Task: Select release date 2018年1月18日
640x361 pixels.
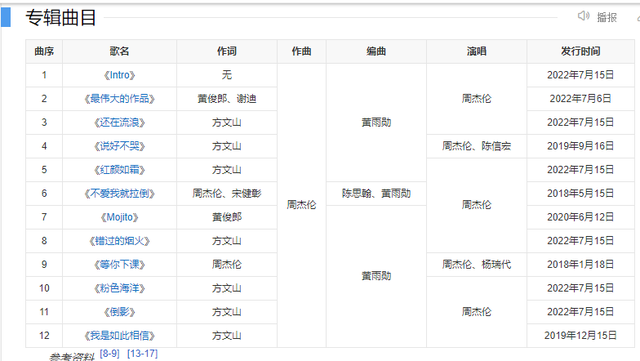Action: pos(580,265)
